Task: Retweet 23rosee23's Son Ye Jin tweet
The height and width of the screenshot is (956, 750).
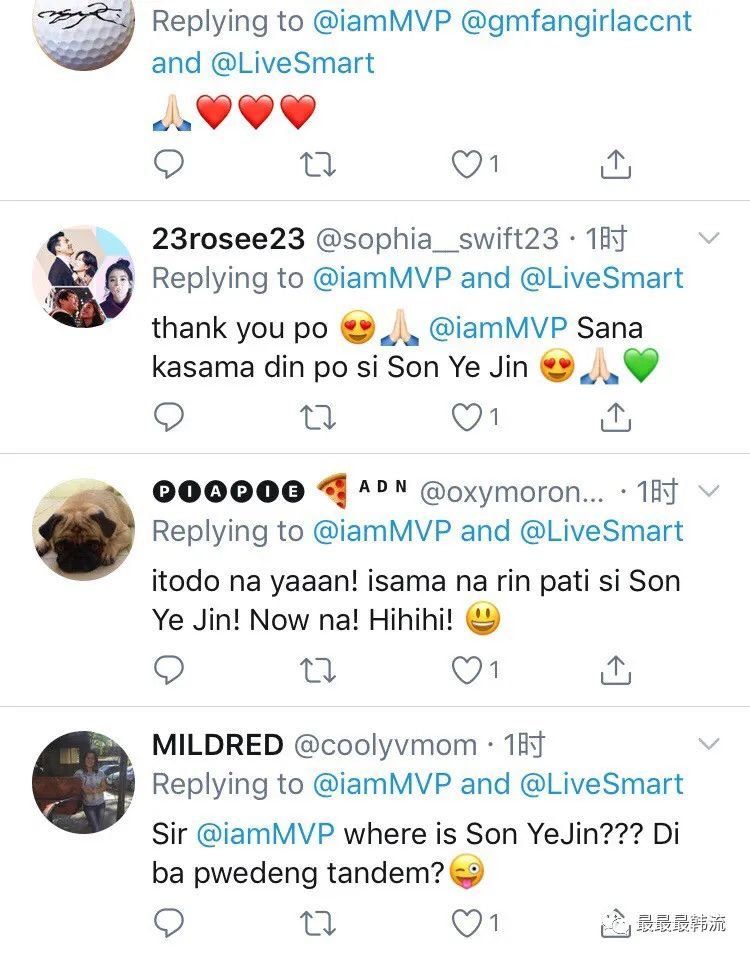Action: point(318,416)
